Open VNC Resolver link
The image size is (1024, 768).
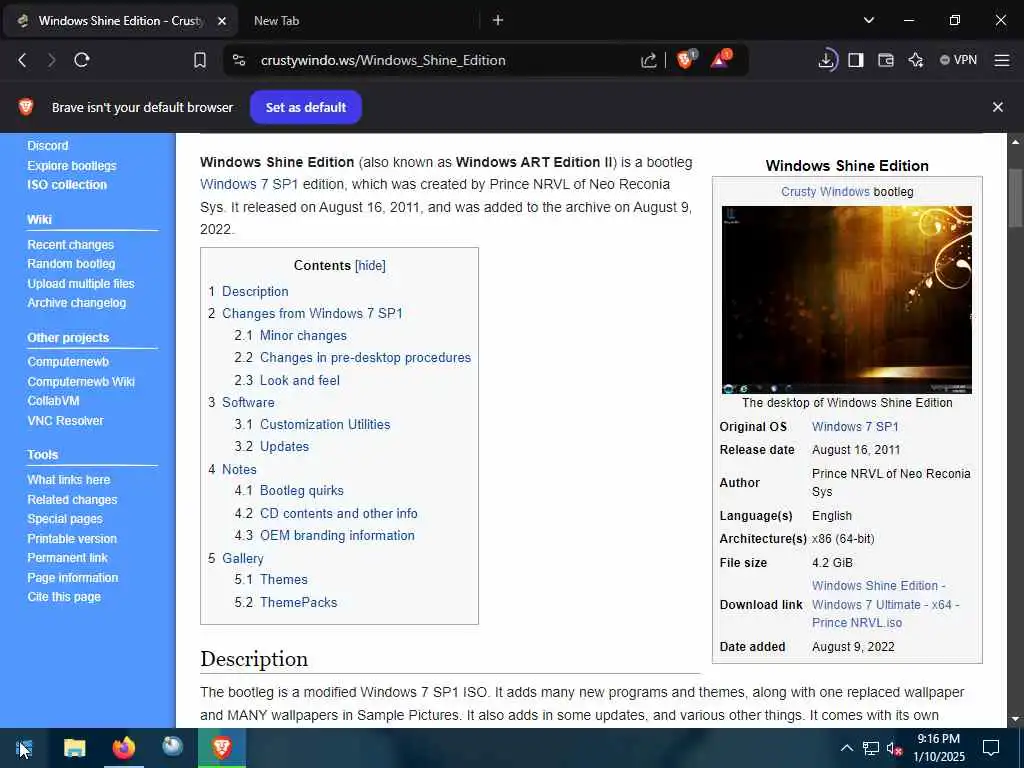(x=65, y=421)
